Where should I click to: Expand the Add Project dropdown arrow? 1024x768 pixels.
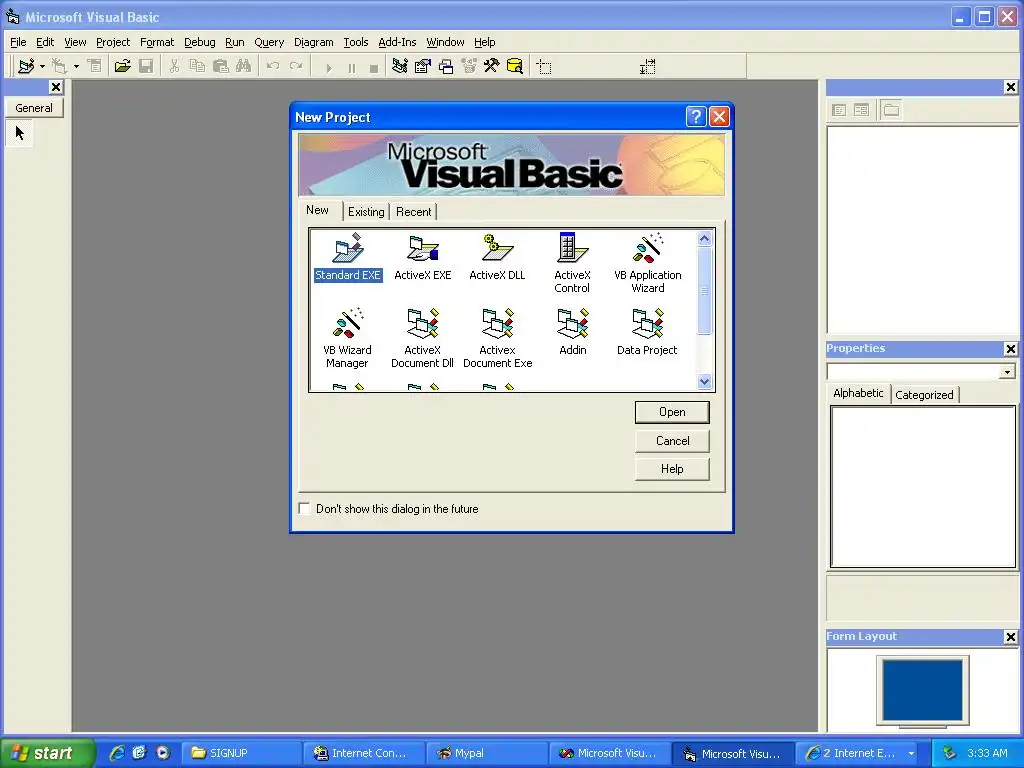click(42, 66)
